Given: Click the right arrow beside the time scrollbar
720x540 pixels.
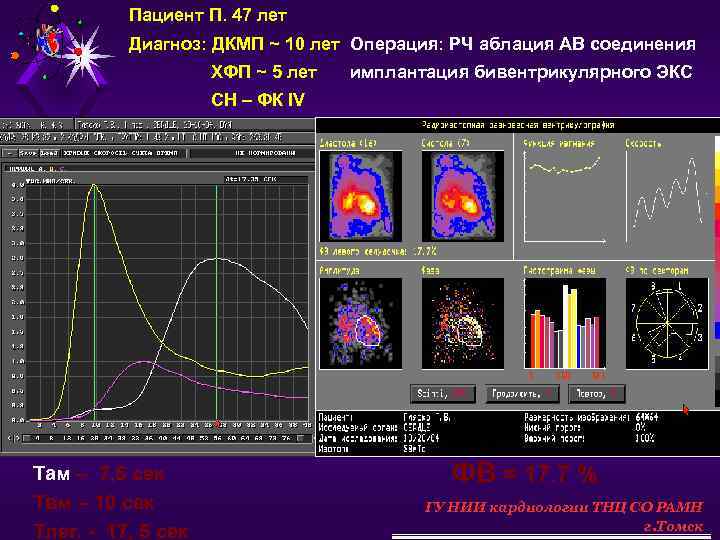Looking at the screenshot, I should pos(17,439).
